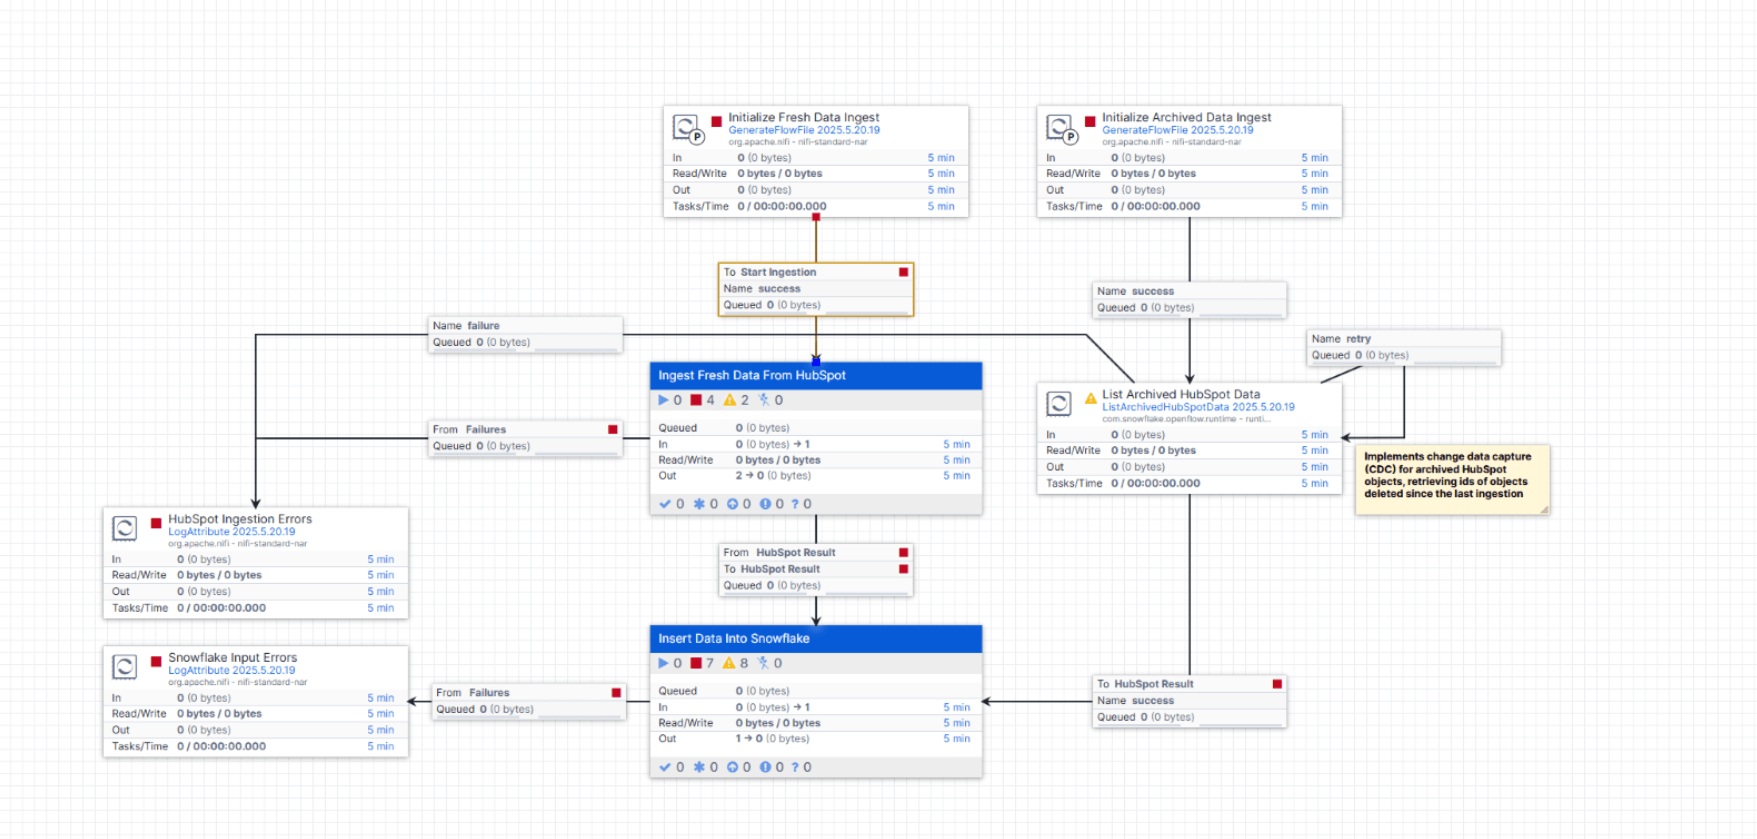
Task: Click the Tasks/Time row of Initialize Fresh Data Ingest
Action: click(x=816, y=207)
